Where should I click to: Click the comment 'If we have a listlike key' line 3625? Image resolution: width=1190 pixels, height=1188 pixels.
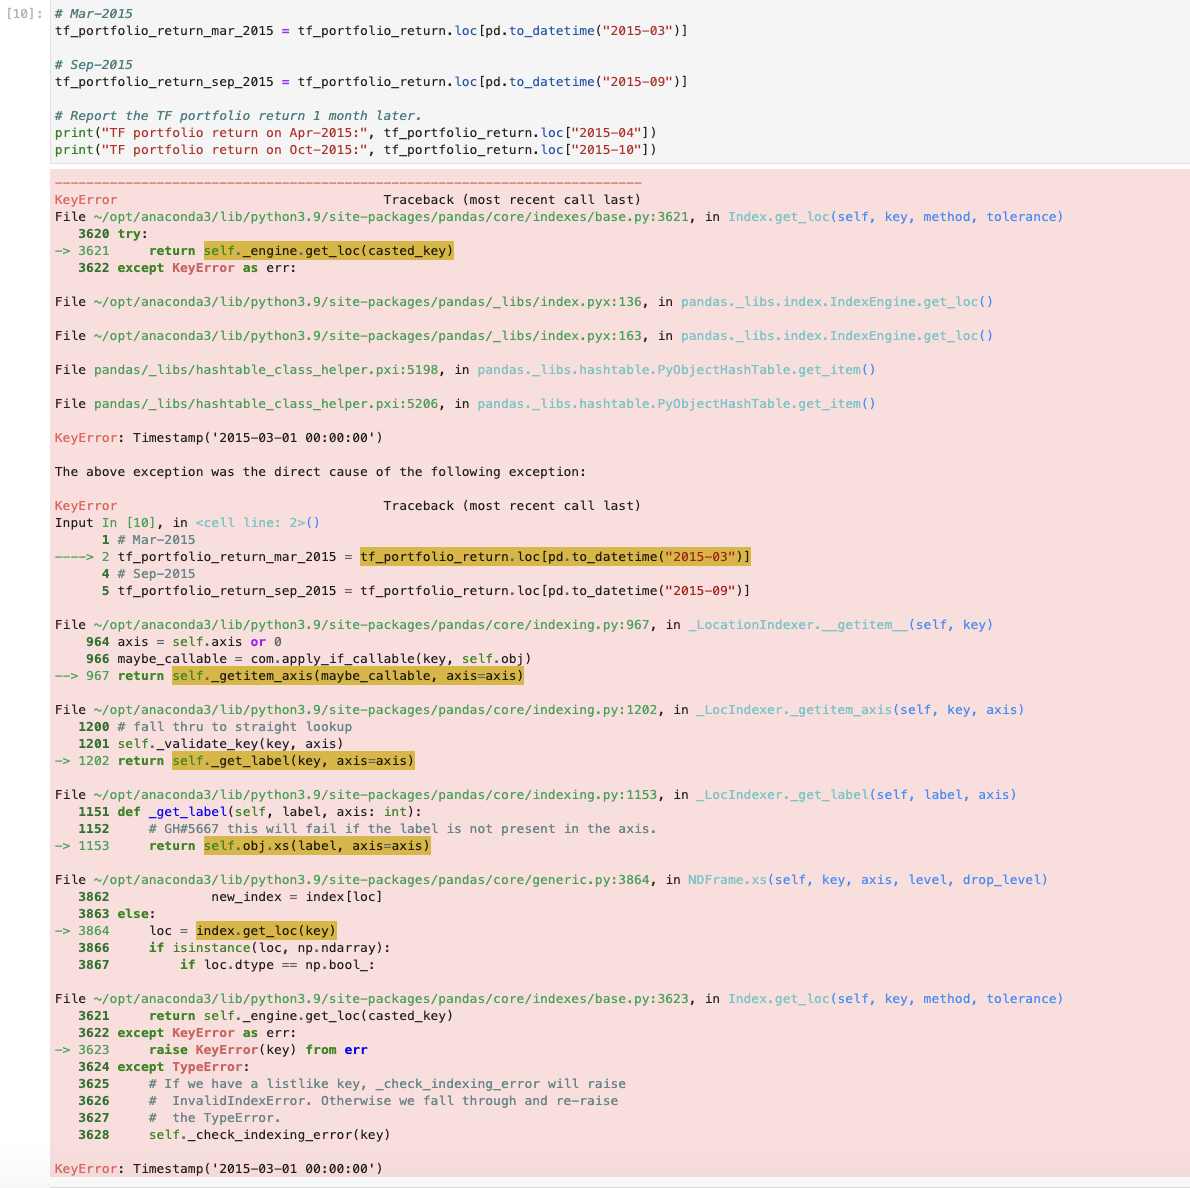click(x=387, y=1084)
